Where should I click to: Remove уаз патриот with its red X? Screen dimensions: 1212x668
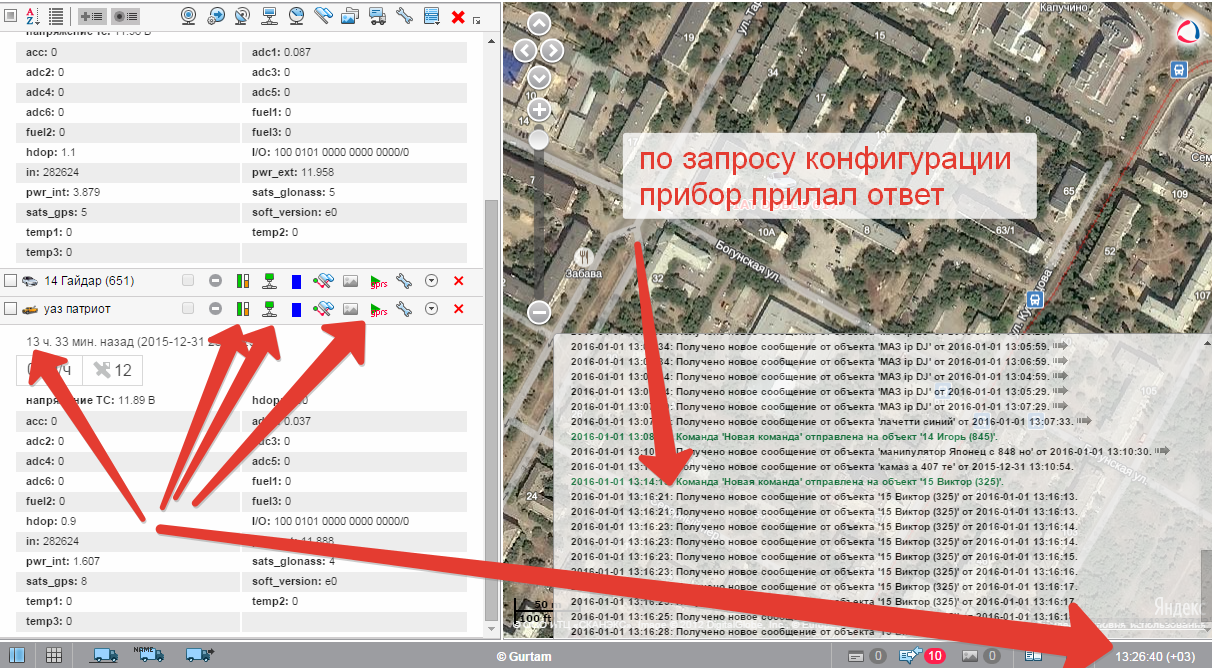tap(458, 309)
